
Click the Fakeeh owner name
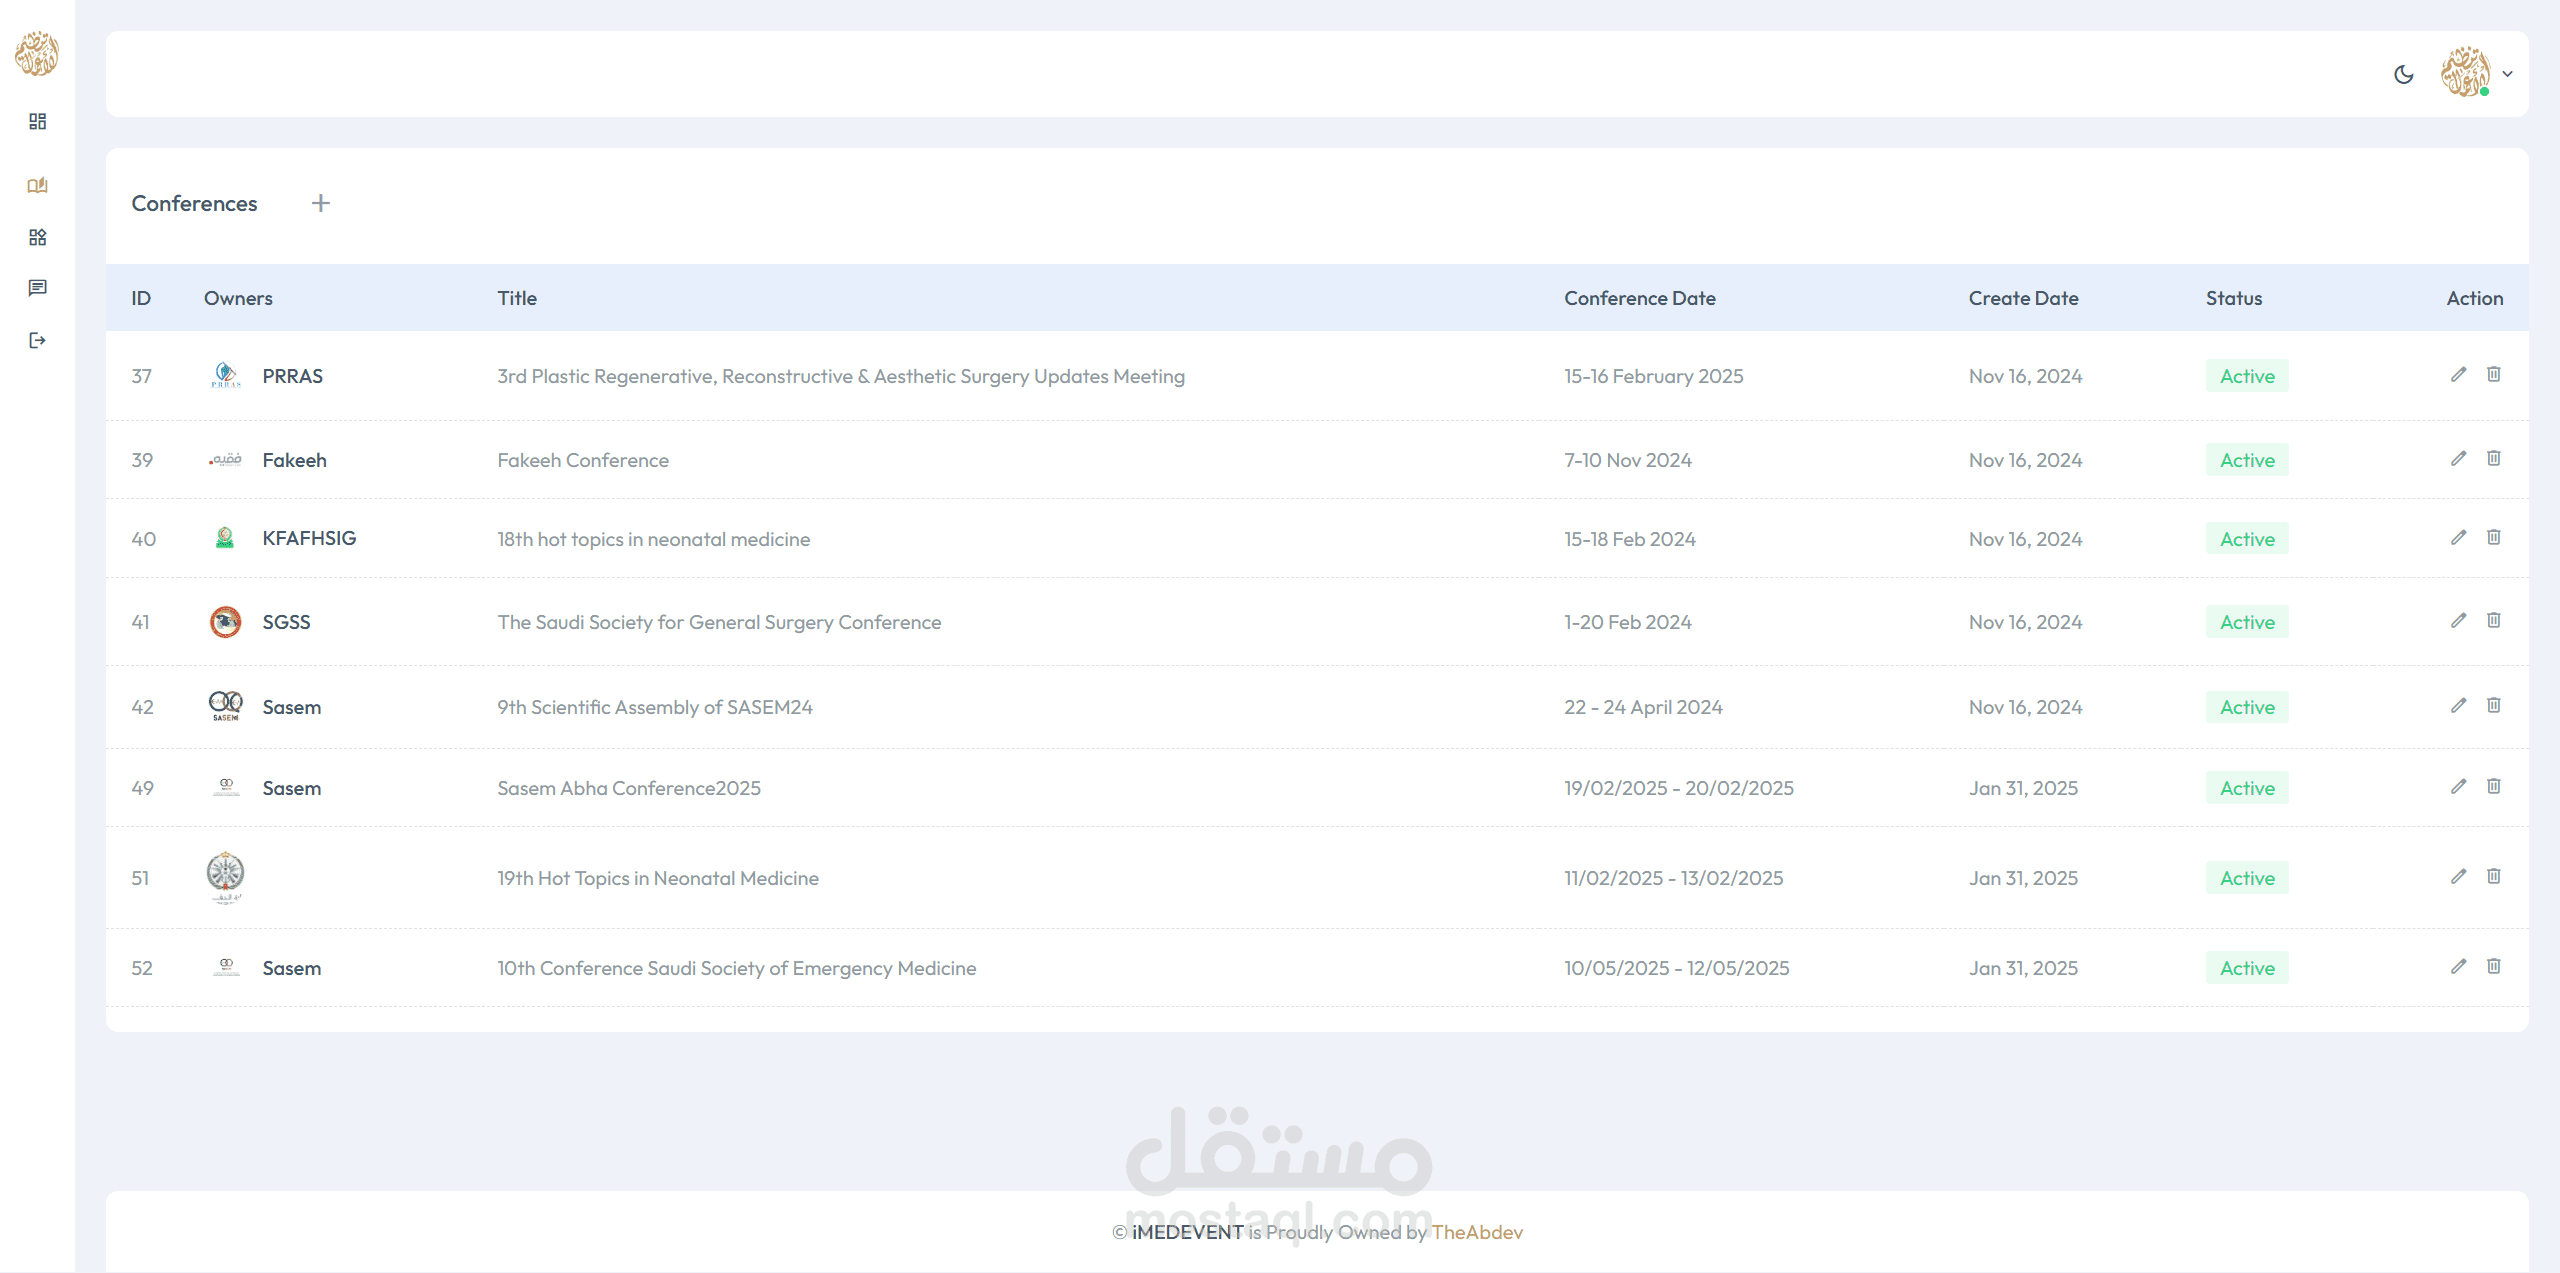tap(294, 460)
